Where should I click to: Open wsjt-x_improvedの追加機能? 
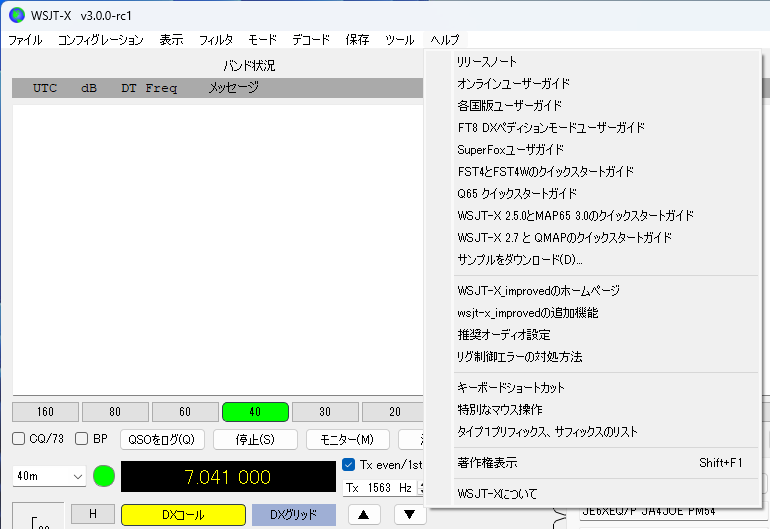click(593, 313)
